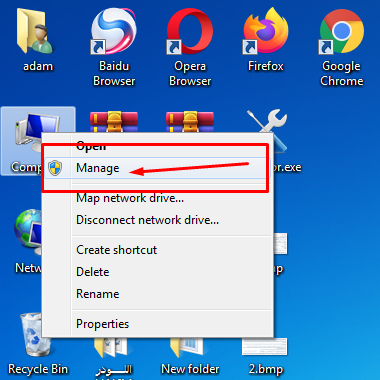Select first WinRAR archive icon beside Computer
Image resolution: width=380 pixels, height=380 pixels.
coord(114,122)
